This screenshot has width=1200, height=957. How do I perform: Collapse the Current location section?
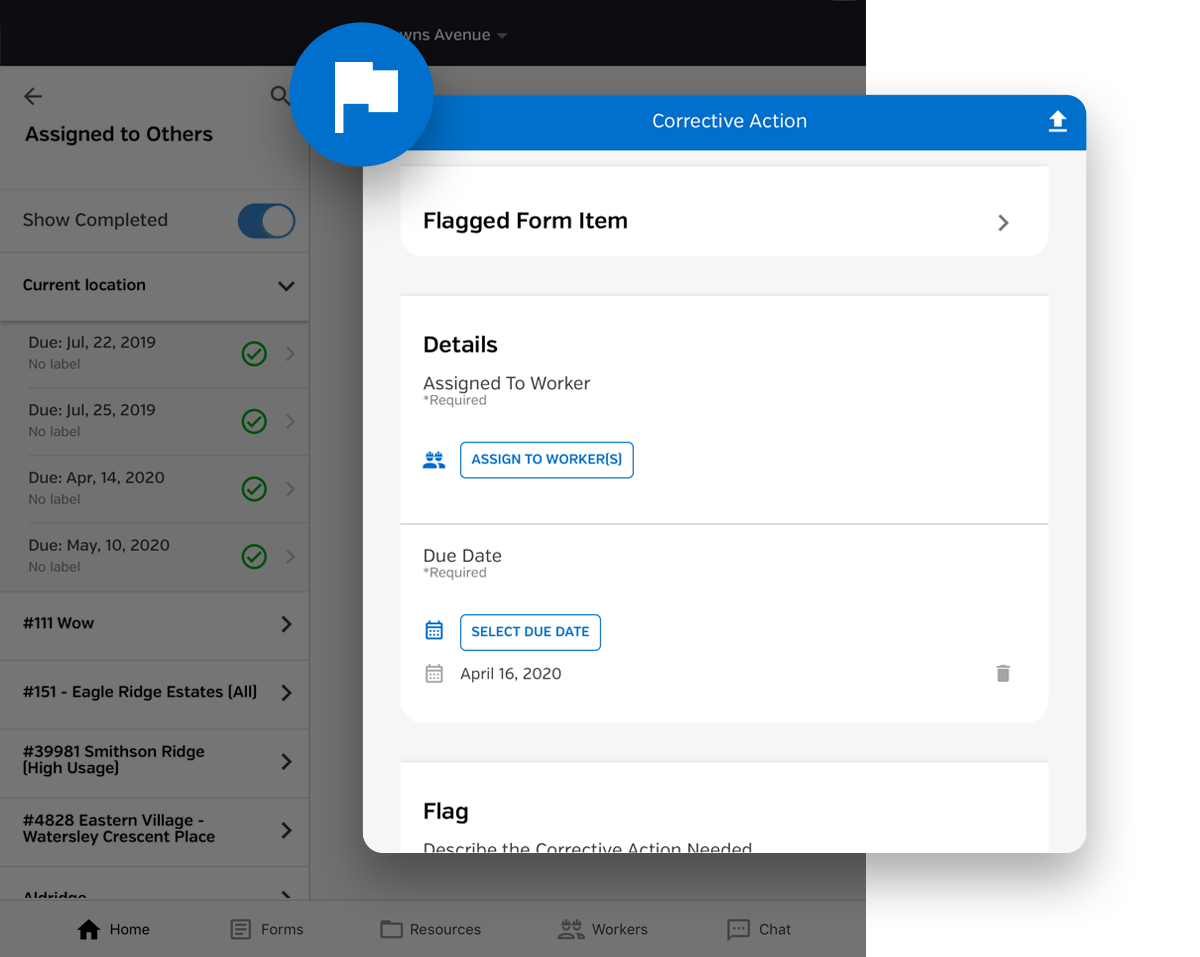pos(286,286)
